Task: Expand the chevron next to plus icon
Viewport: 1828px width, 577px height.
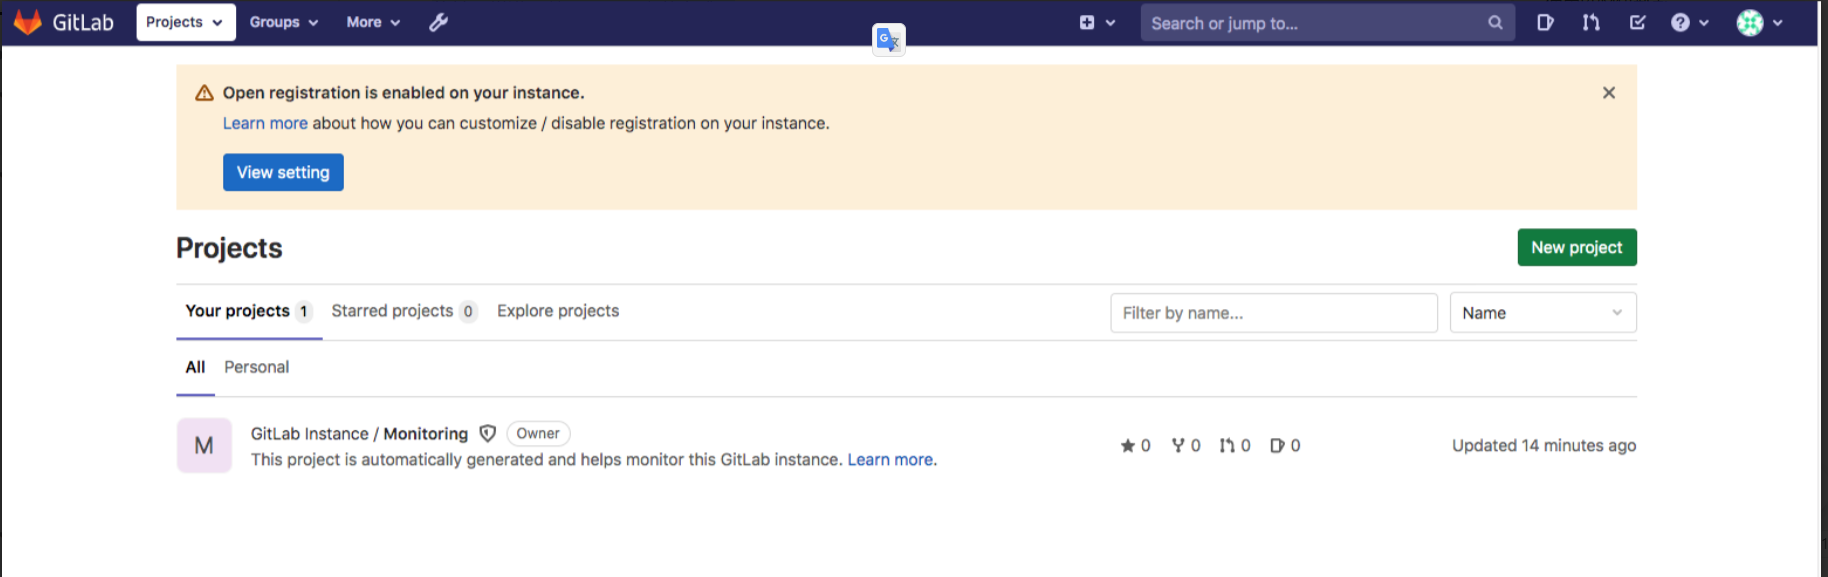Action: 1110,23
